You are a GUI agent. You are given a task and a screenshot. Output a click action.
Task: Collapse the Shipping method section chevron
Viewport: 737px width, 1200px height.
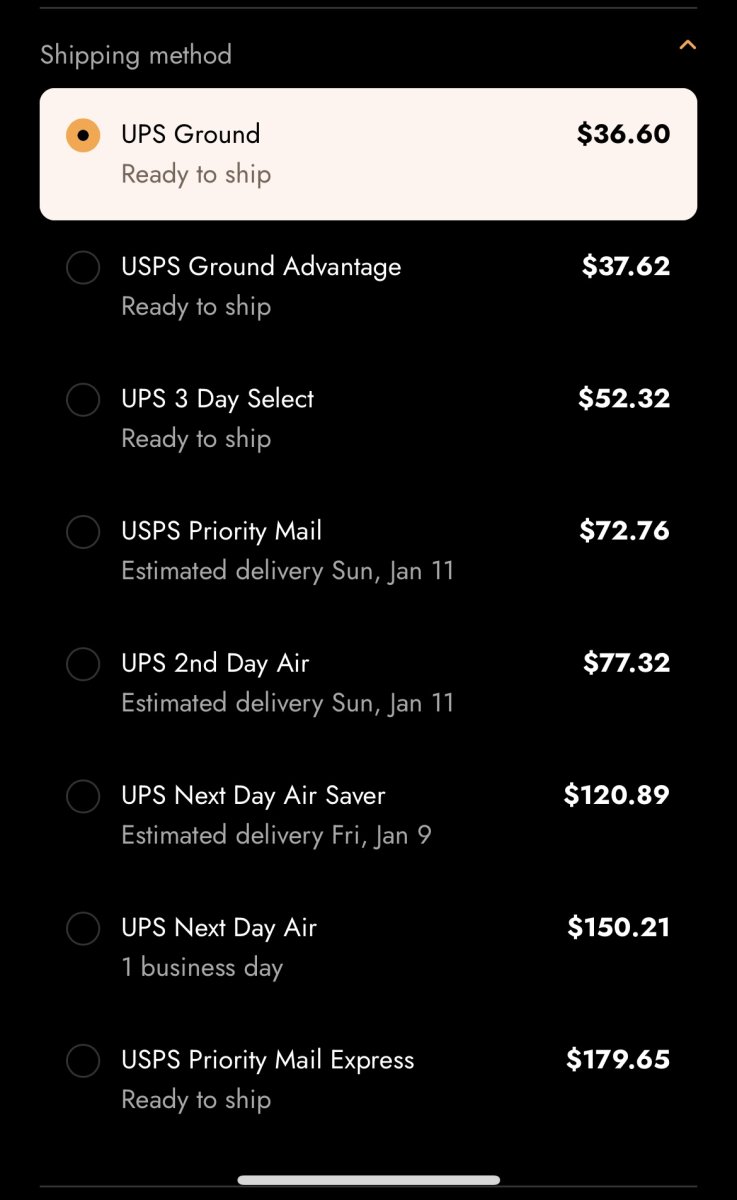tap(687, 45)
